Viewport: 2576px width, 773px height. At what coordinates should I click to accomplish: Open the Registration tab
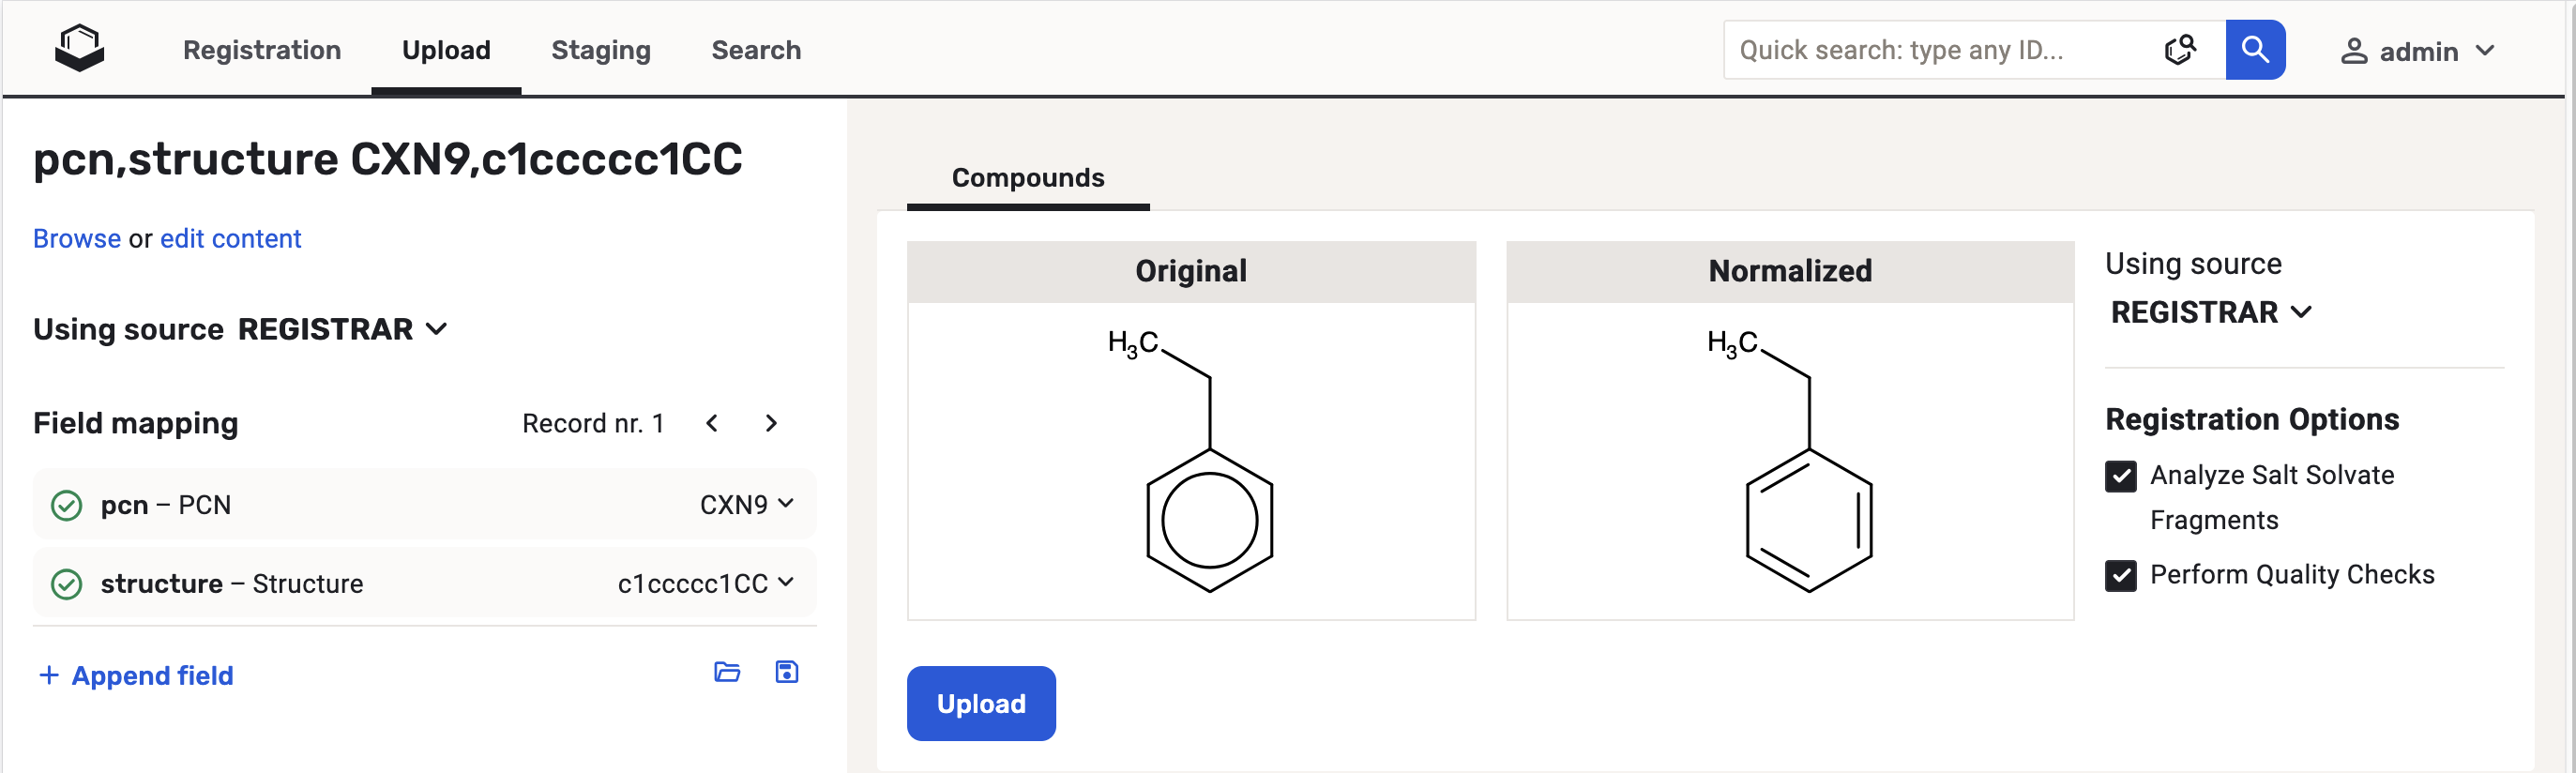[x=261, y=50]
